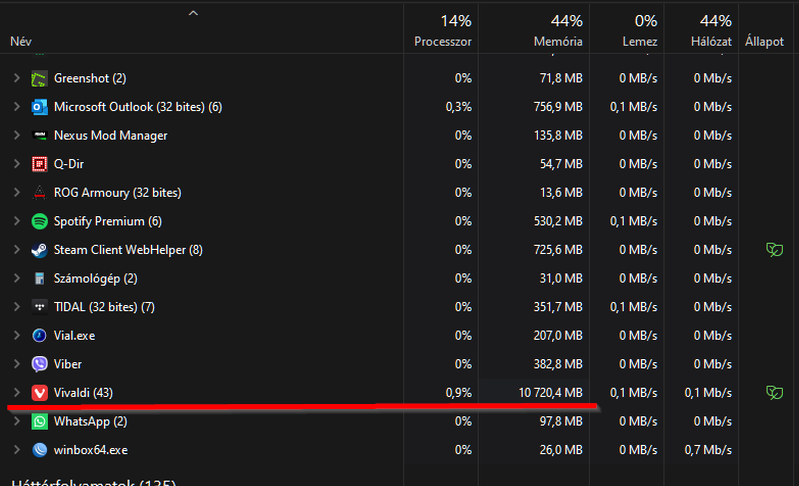
Task: Expand the Q-Dir process entry
Action: (x=17, y=164)
